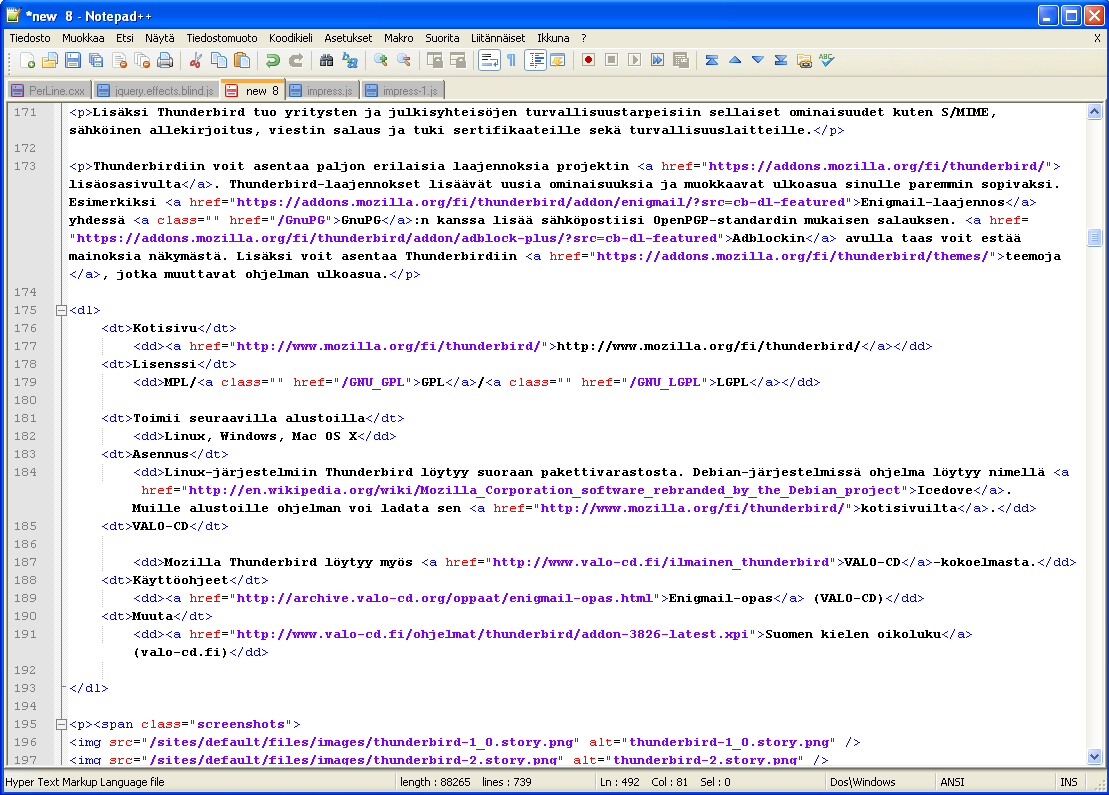Open the Muokkaa menu
1109x795 pixels.
[x=83, y=38]
